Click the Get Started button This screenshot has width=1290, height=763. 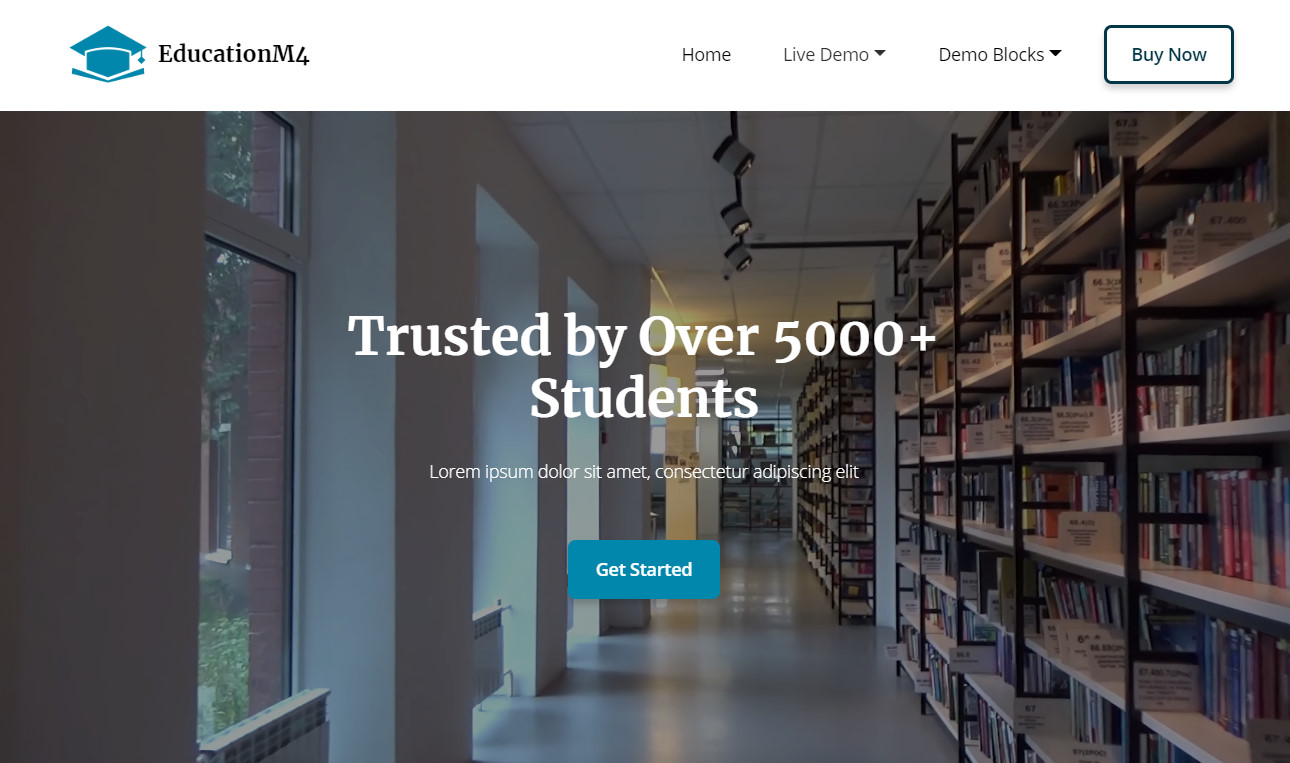644,569
